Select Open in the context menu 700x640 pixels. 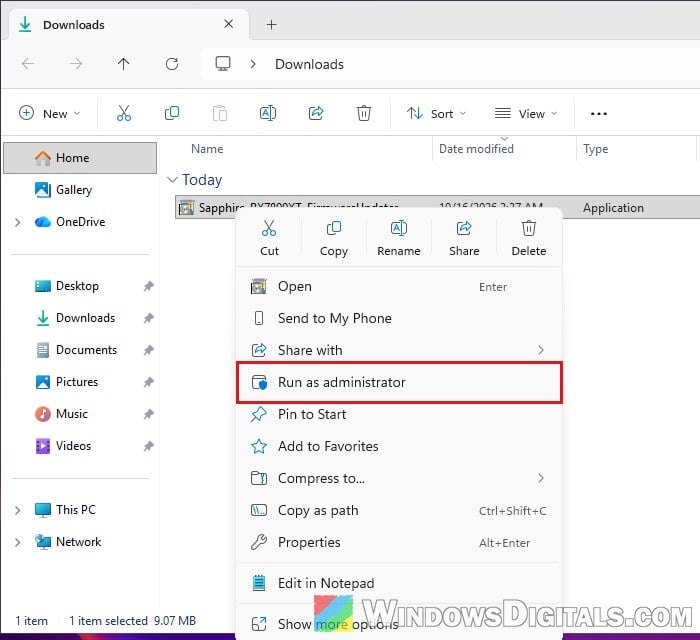[399, 287]
